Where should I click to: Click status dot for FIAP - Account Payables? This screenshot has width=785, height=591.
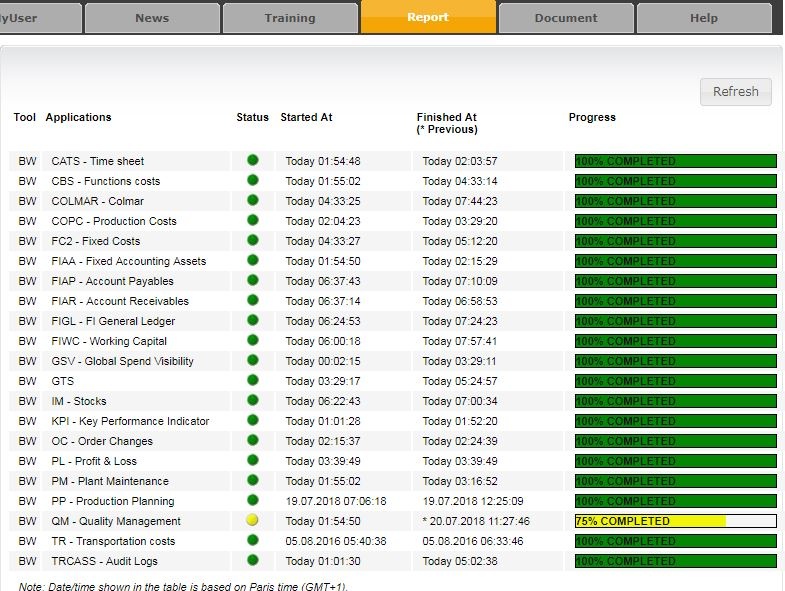pos(252,280)
